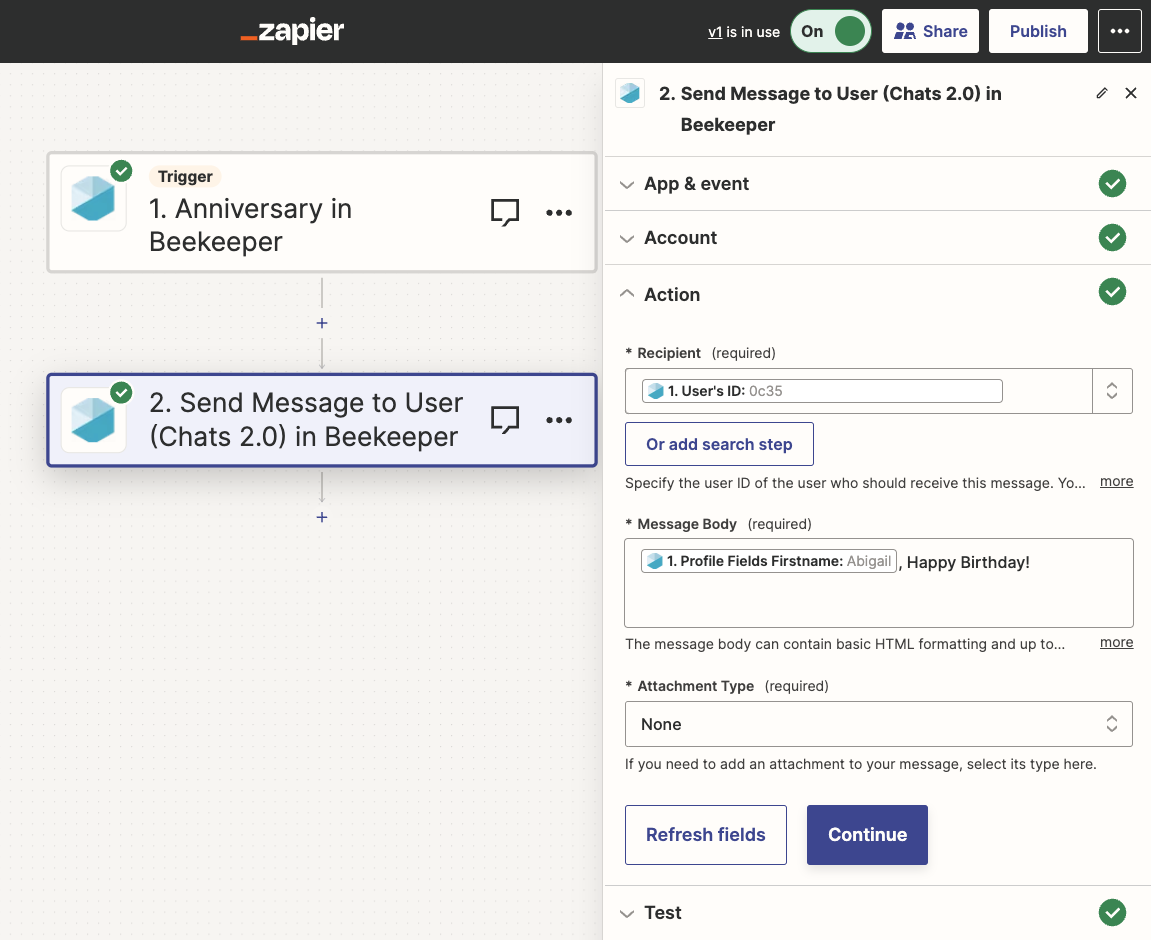This screenshot has height=940, width=1151.
Task: Add step after Send Message action
Action: [x=322, y=517]
